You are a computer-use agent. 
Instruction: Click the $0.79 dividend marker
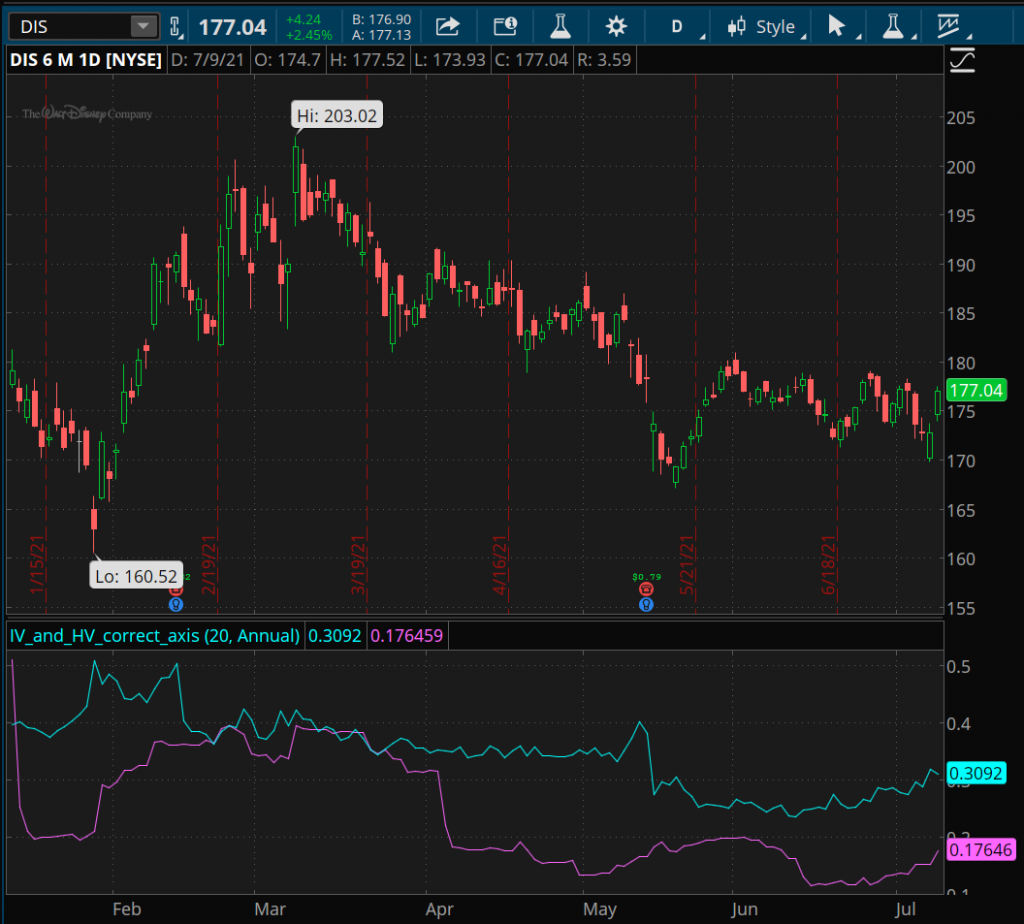(647, 577)
